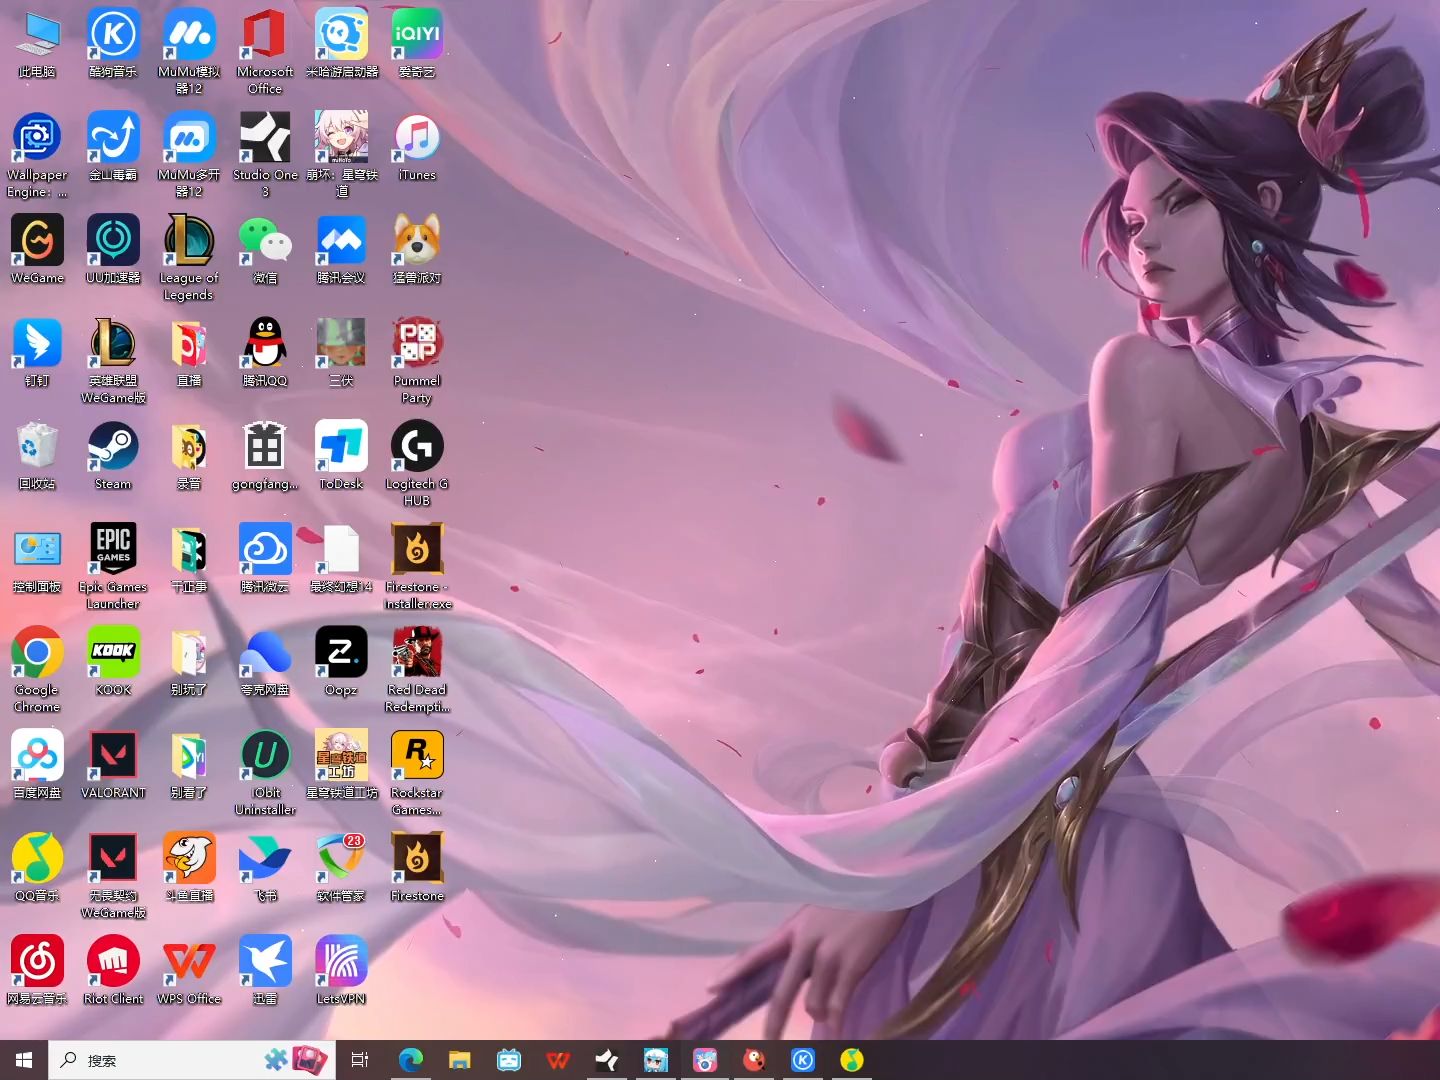Launch 崩坏：星穹铁道 game shortcut

(x=341, y=155)
